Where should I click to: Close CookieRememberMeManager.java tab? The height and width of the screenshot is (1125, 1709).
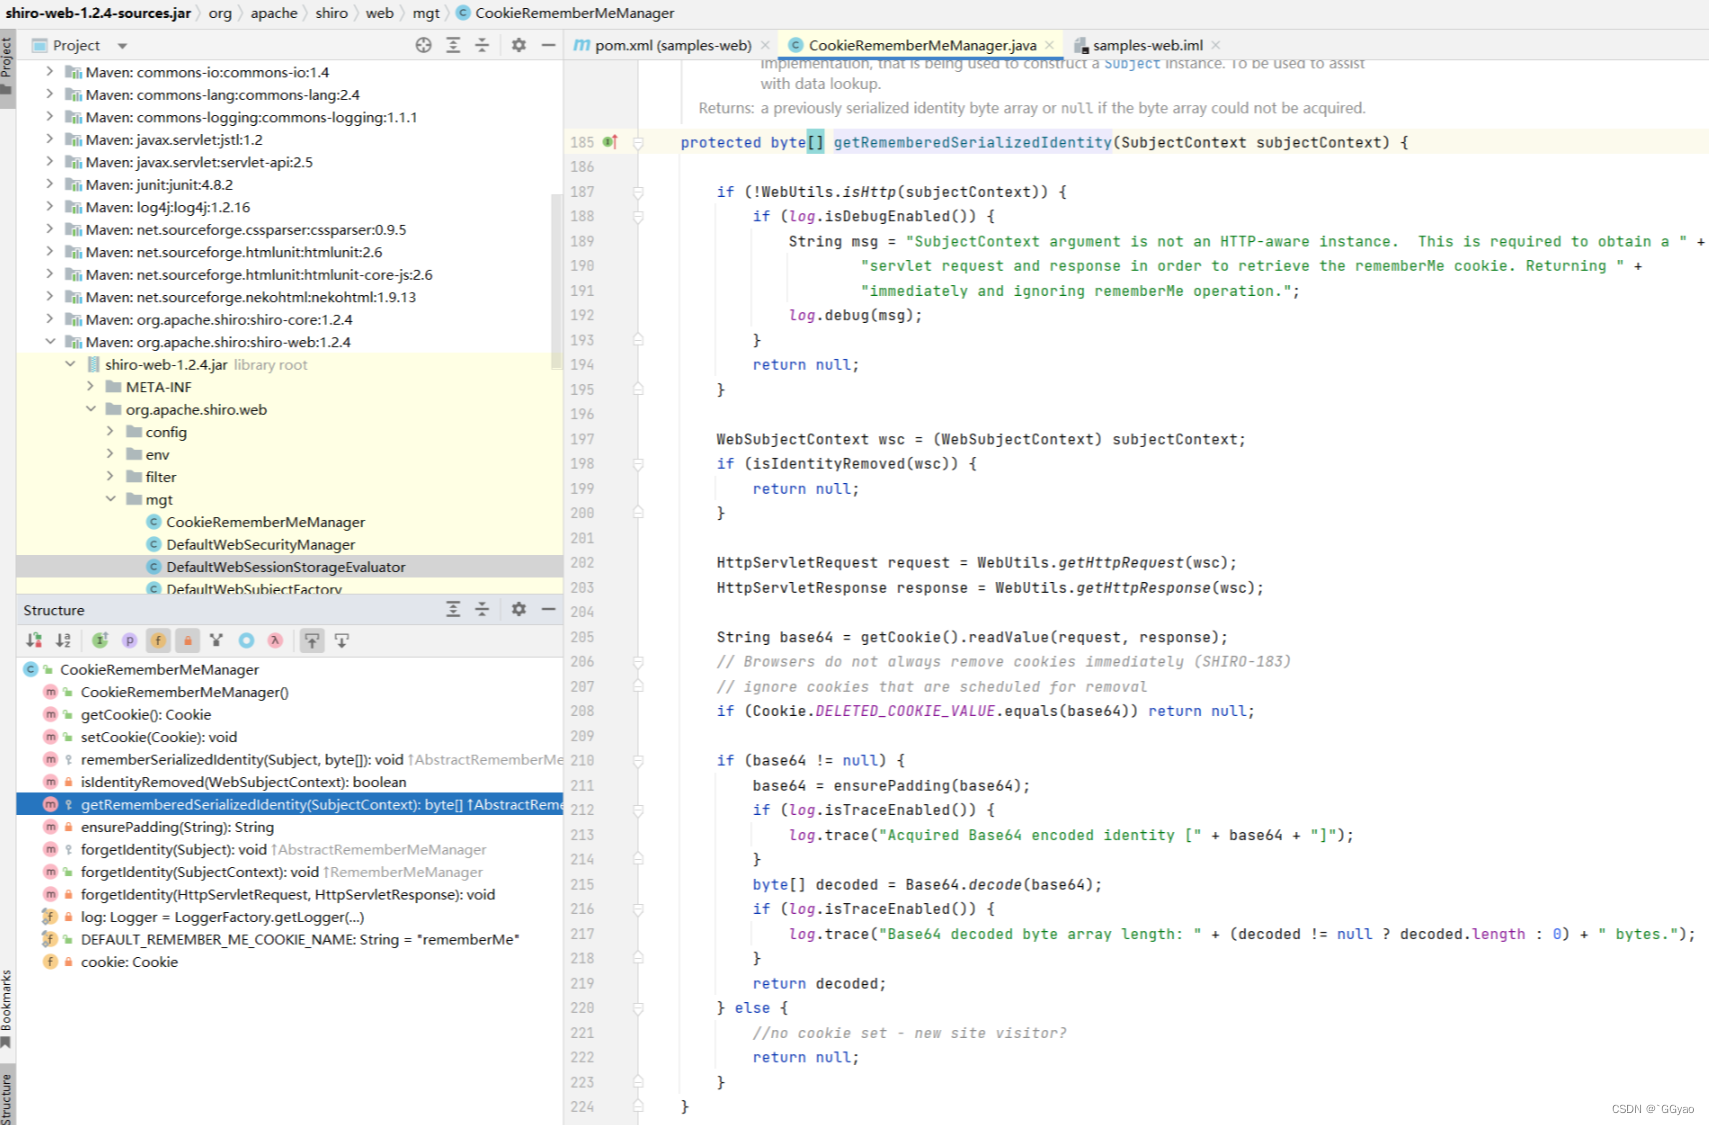pos(1049,45)
